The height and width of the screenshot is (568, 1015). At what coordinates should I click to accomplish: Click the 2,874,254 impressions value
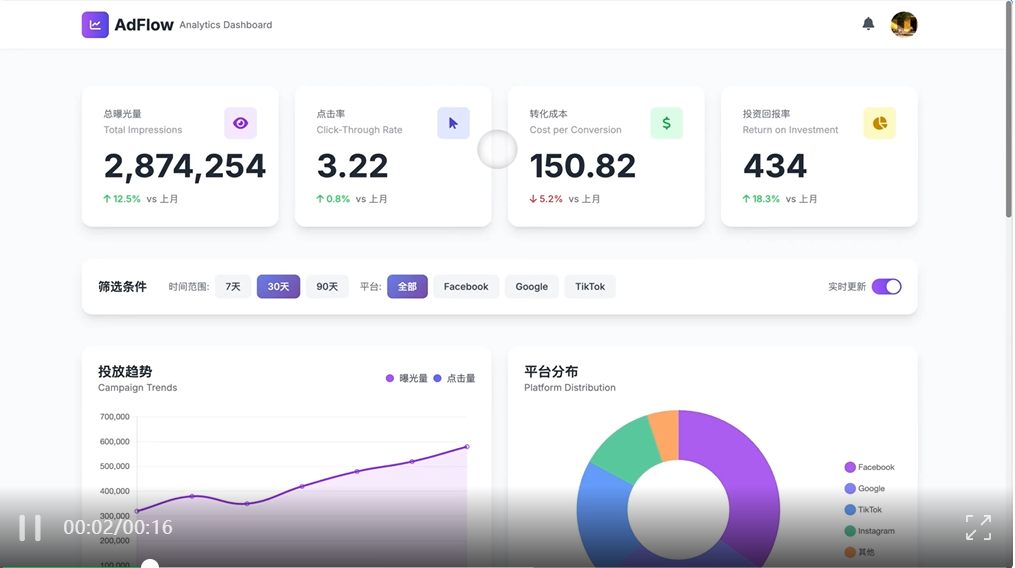[184, 166]
